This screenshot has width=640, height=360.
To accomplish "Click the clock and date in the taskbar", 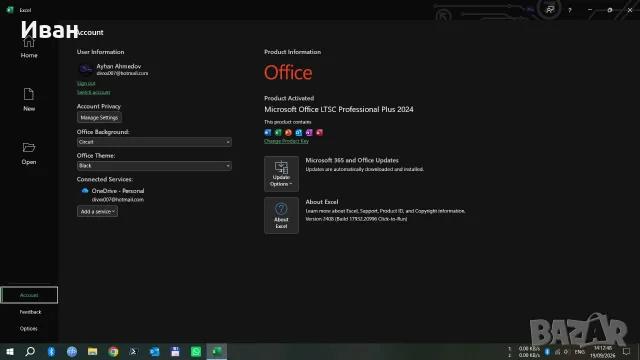I will (602, 352).
